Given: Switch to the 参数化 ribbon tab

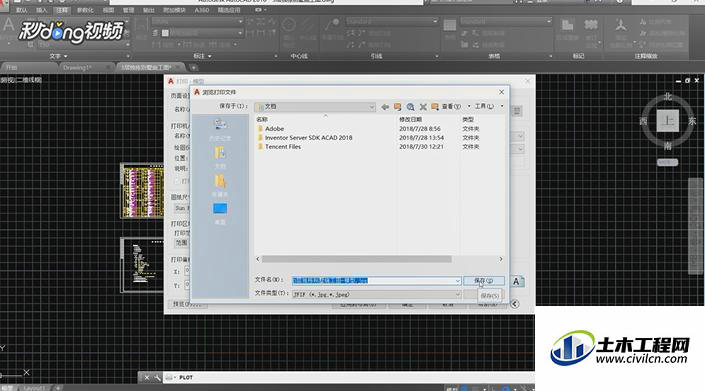Looking at the screenshot, I should [x=85, y=10].
